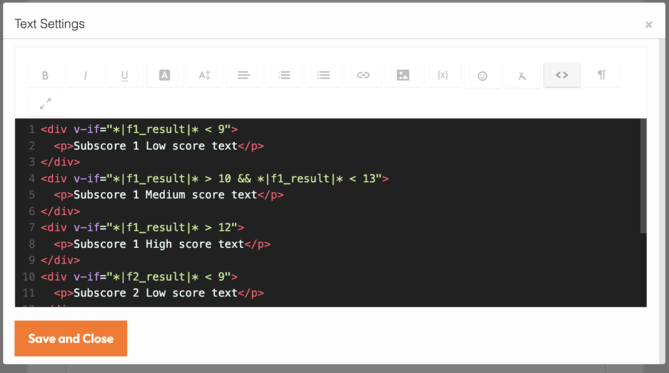
Task: Click line 10 with f2_result < 9
Action: (139, 277)
